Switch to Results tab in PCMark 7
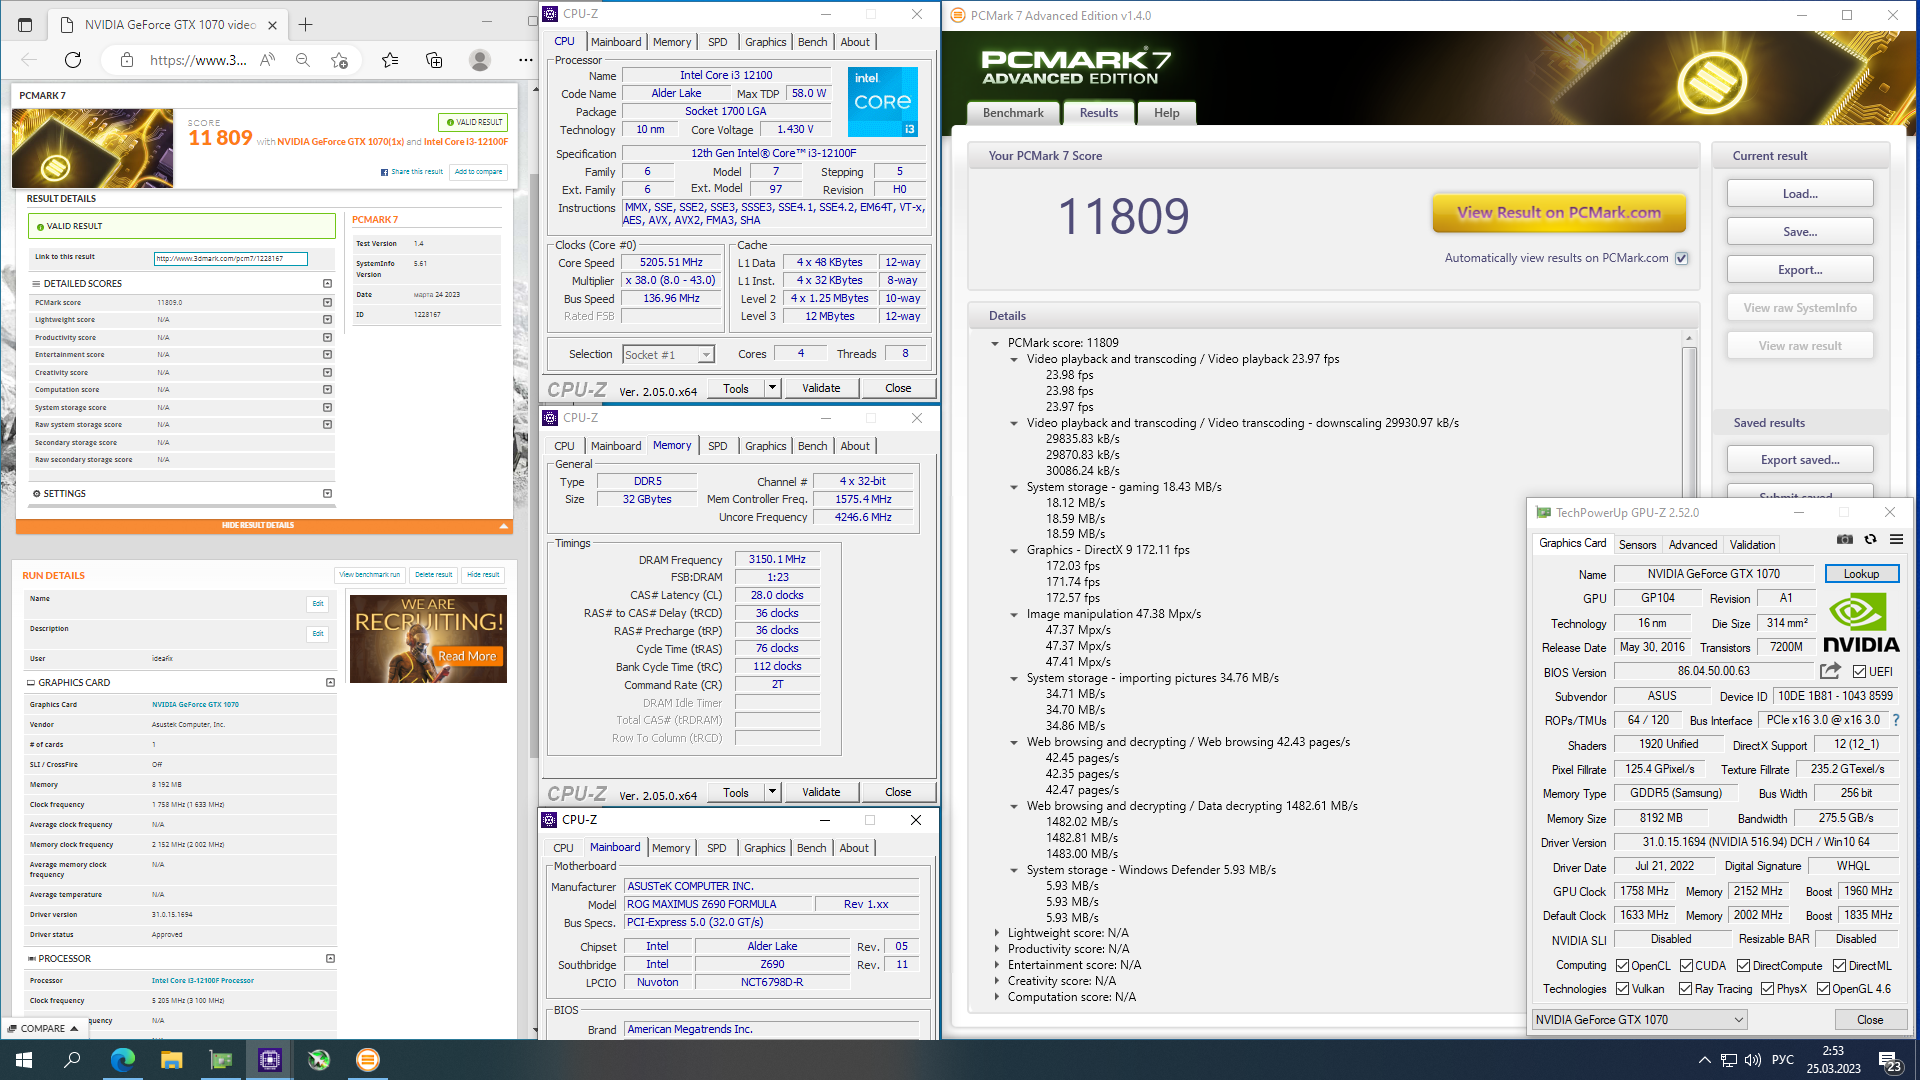The image size is (1920, 1080). click(x=1098, y=113)
